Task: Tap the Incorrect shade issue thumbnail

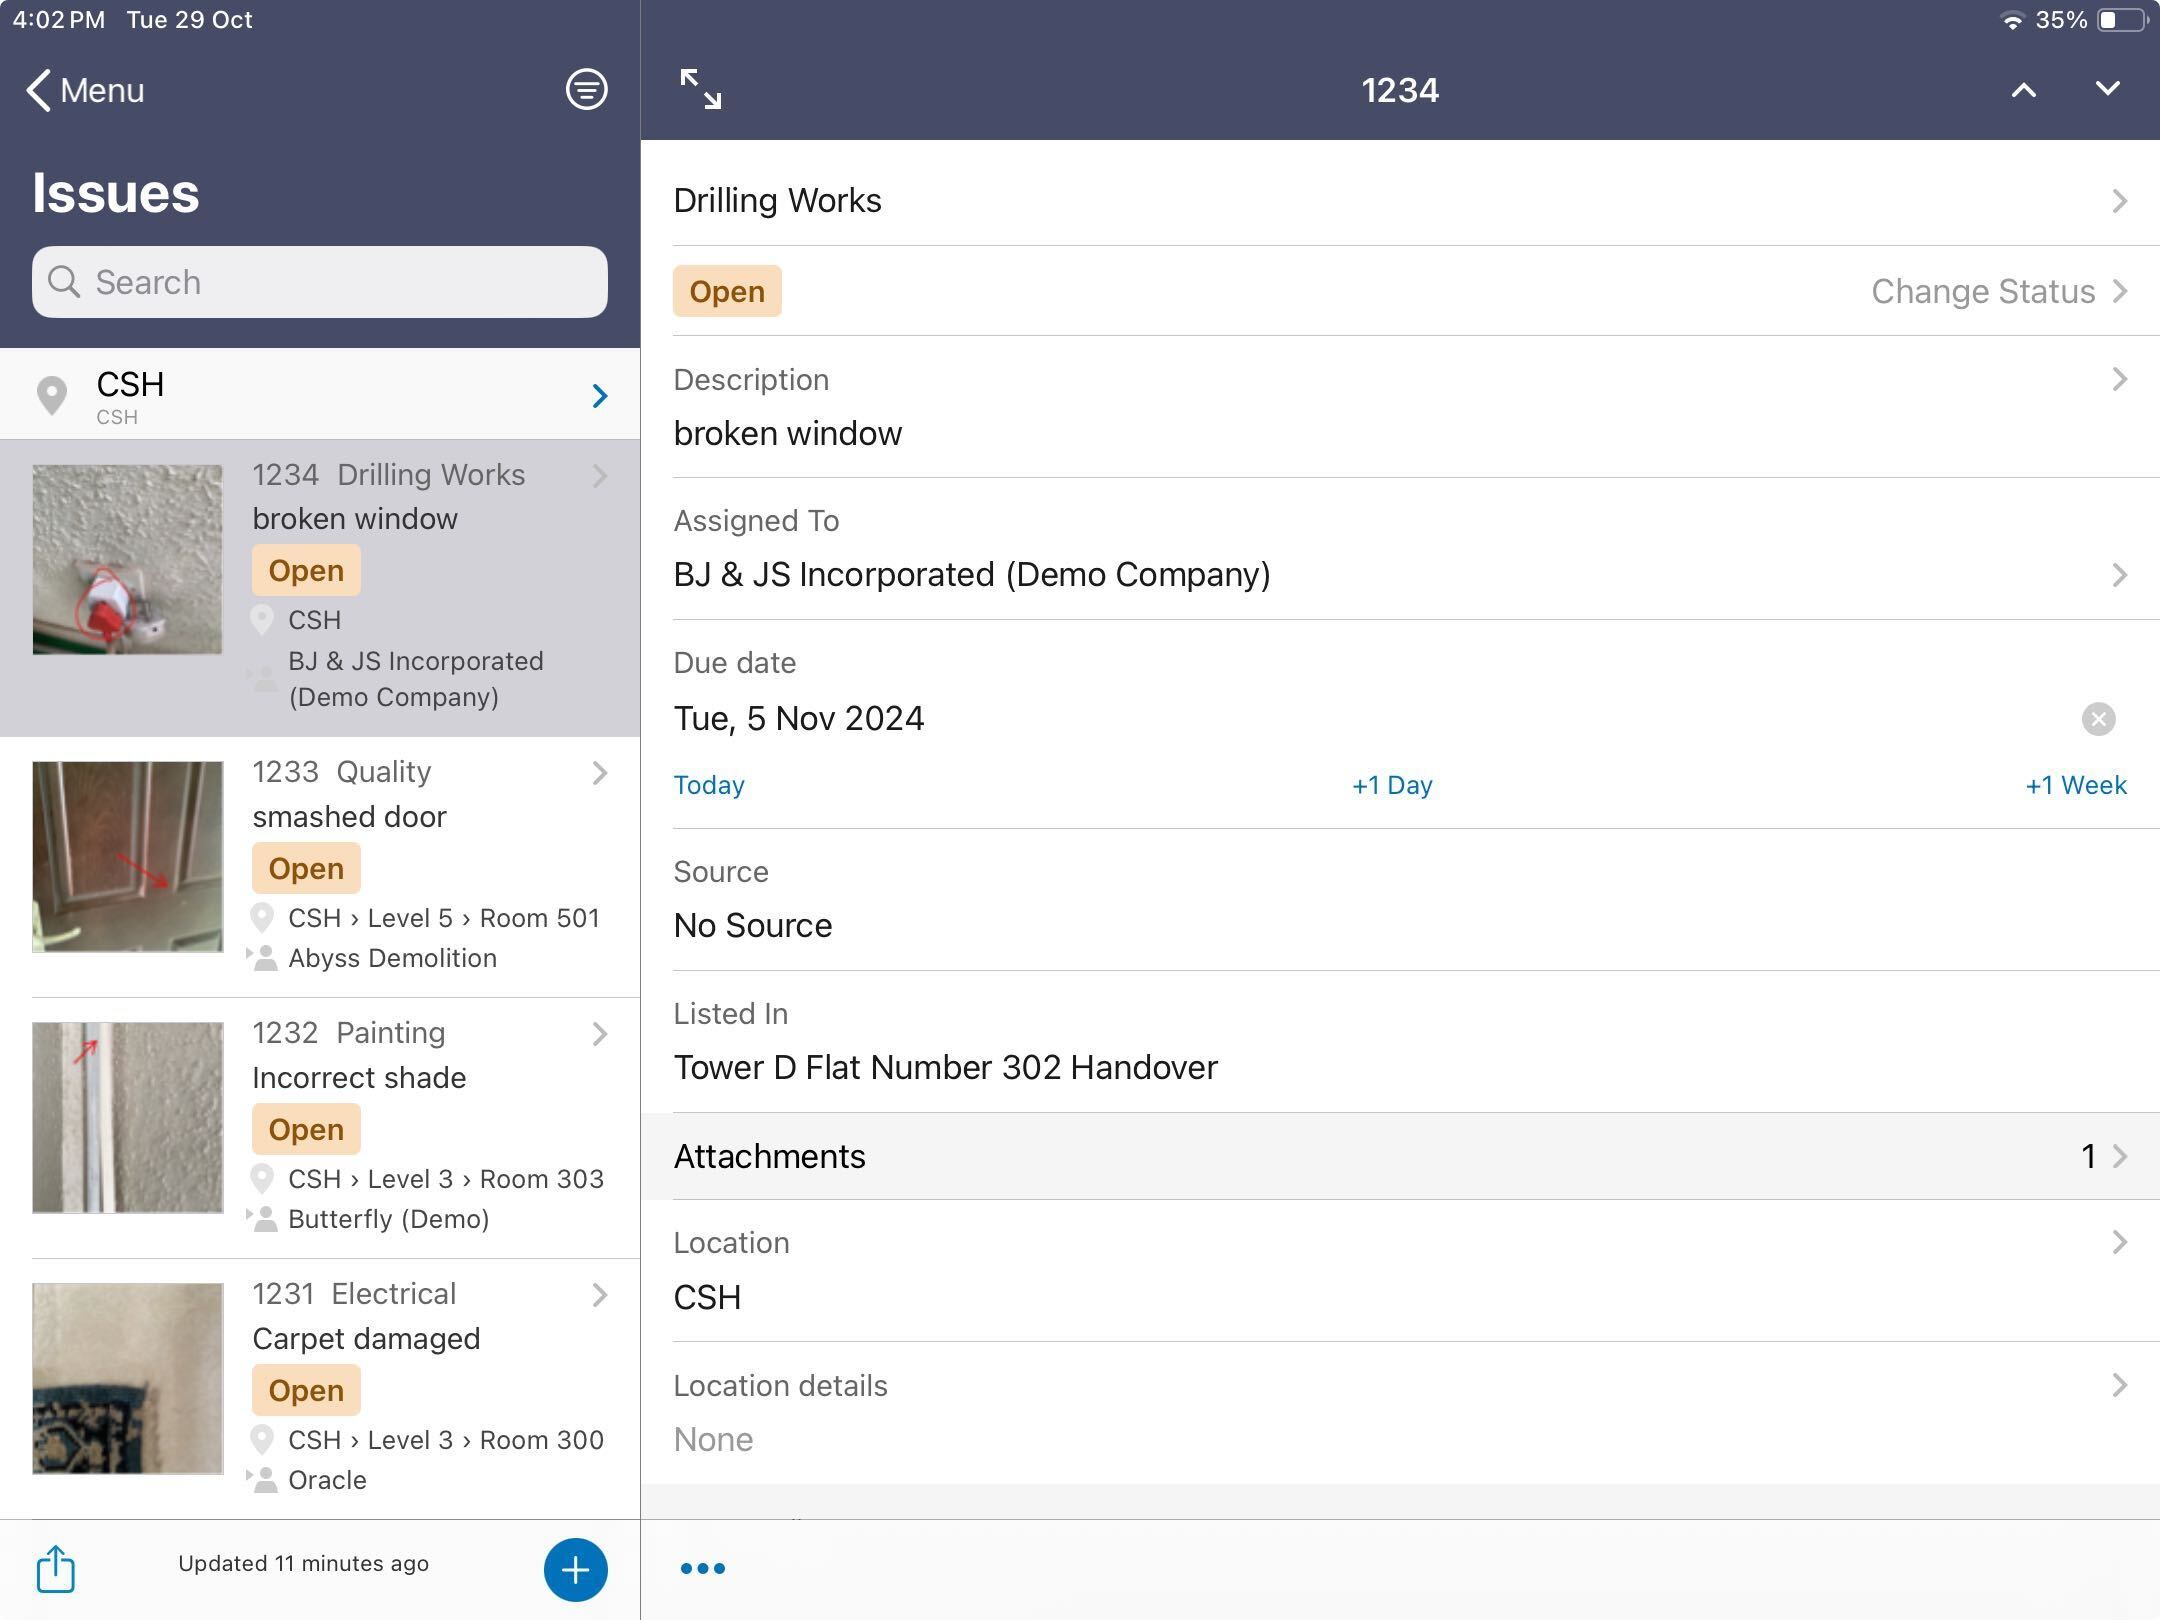Action: (x=128, y=1117)
